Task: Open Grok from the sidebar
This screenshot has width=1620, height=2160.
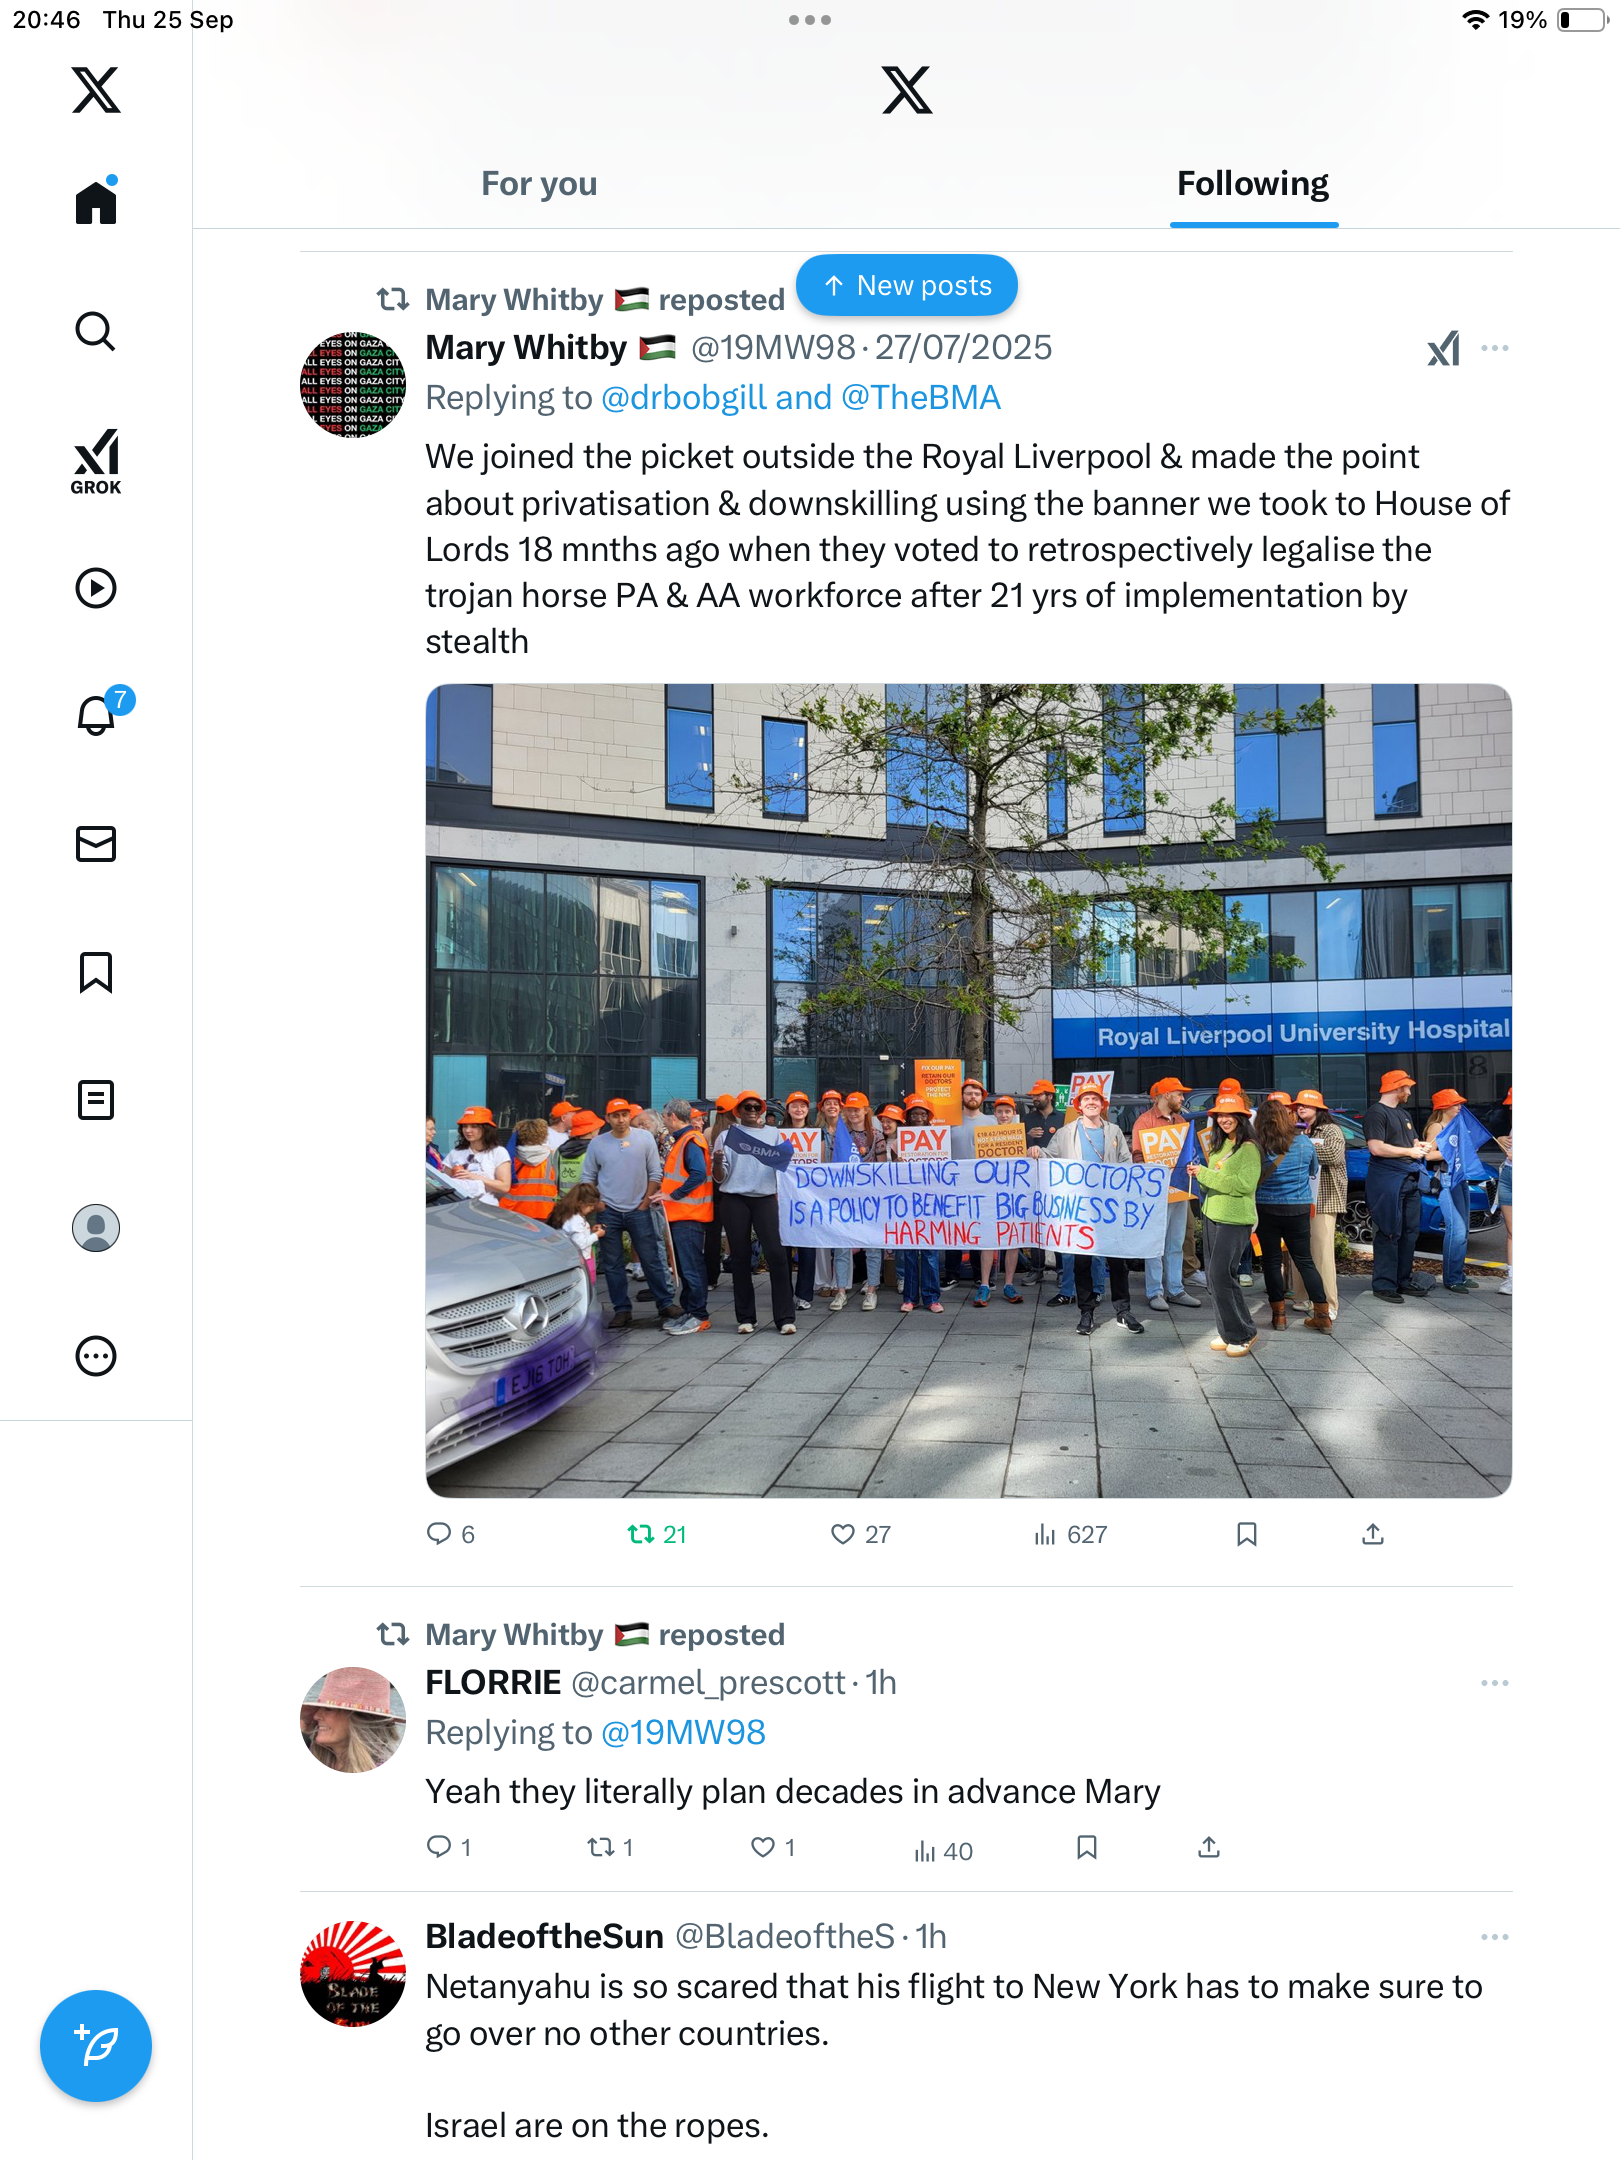Action: coord(96,461)
